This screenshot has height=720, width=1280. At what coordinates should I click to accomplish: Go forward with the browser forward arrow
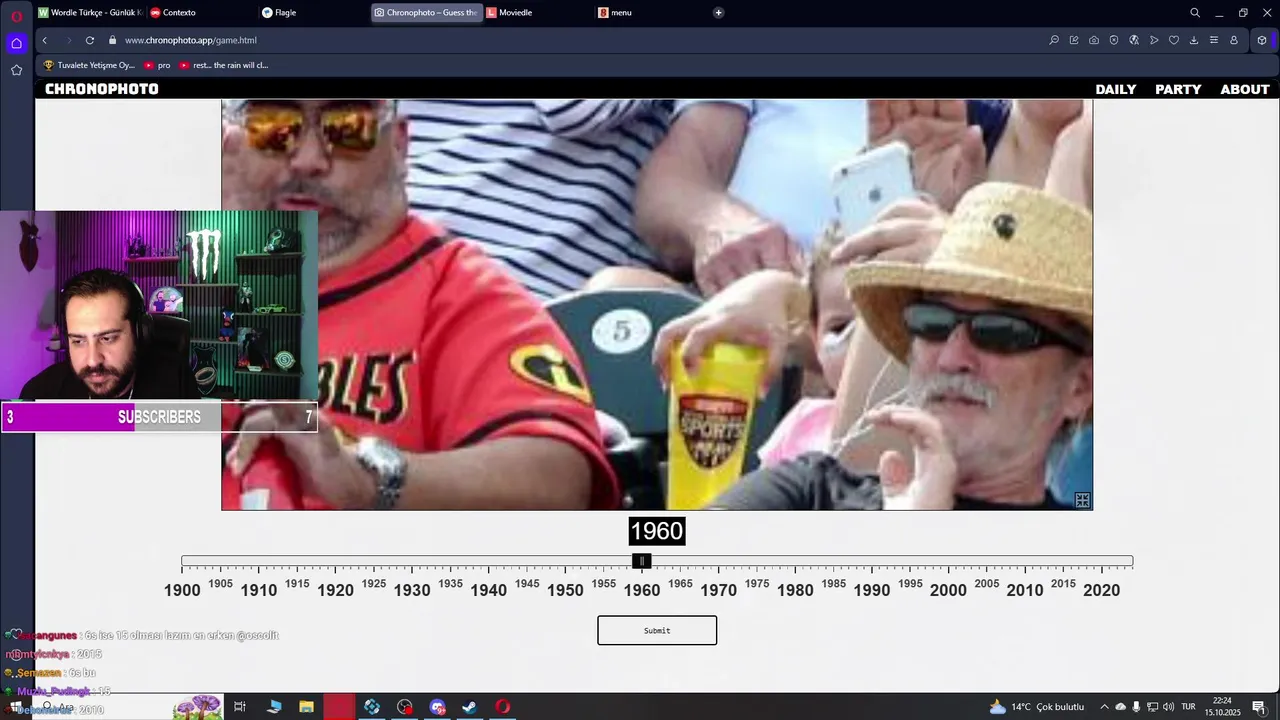pyautogui.click(x=68, y=40)
